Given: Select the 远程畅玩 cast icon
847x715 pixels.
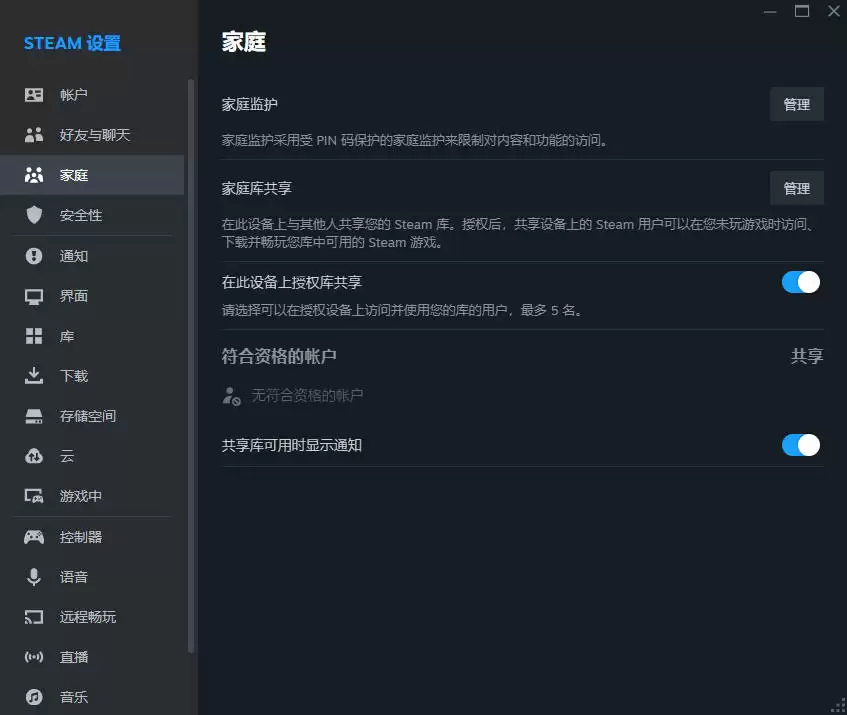Looking at the screenshot, I should tap(34, 617).
